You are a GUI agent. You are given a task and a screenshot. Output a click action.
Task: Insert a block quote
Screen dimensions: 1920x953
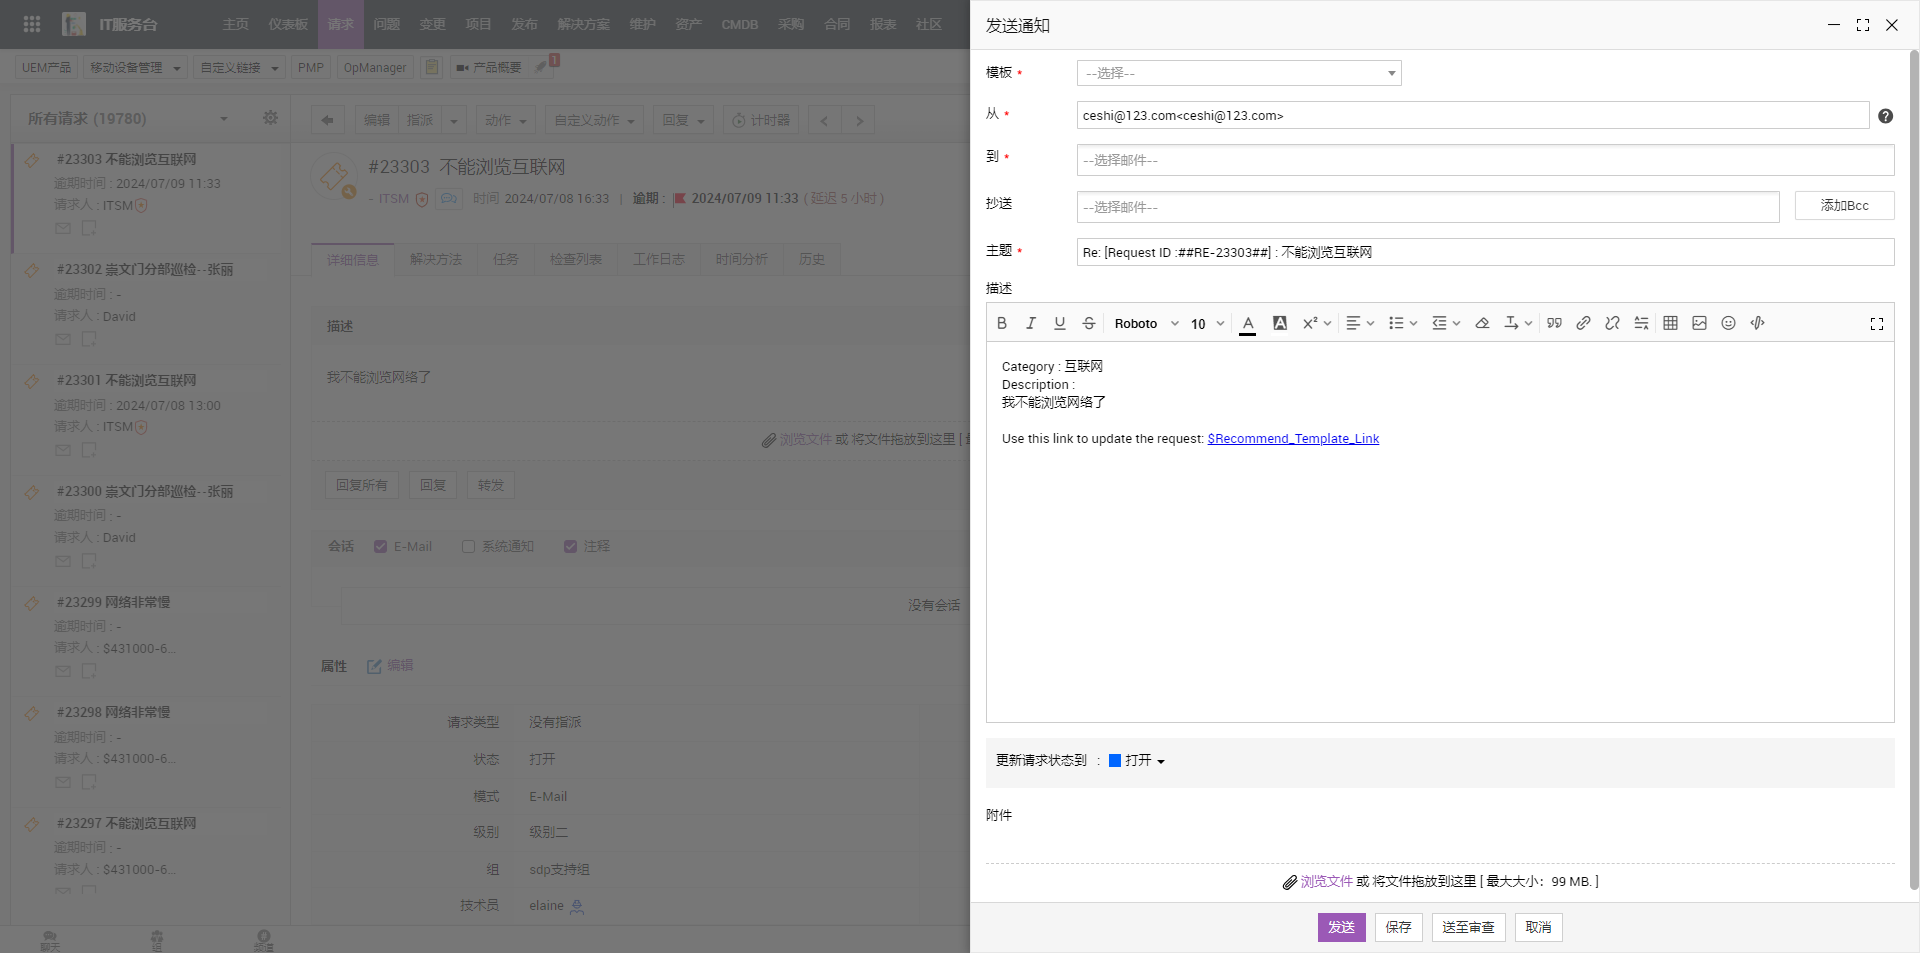click(x=1554, y=323)
